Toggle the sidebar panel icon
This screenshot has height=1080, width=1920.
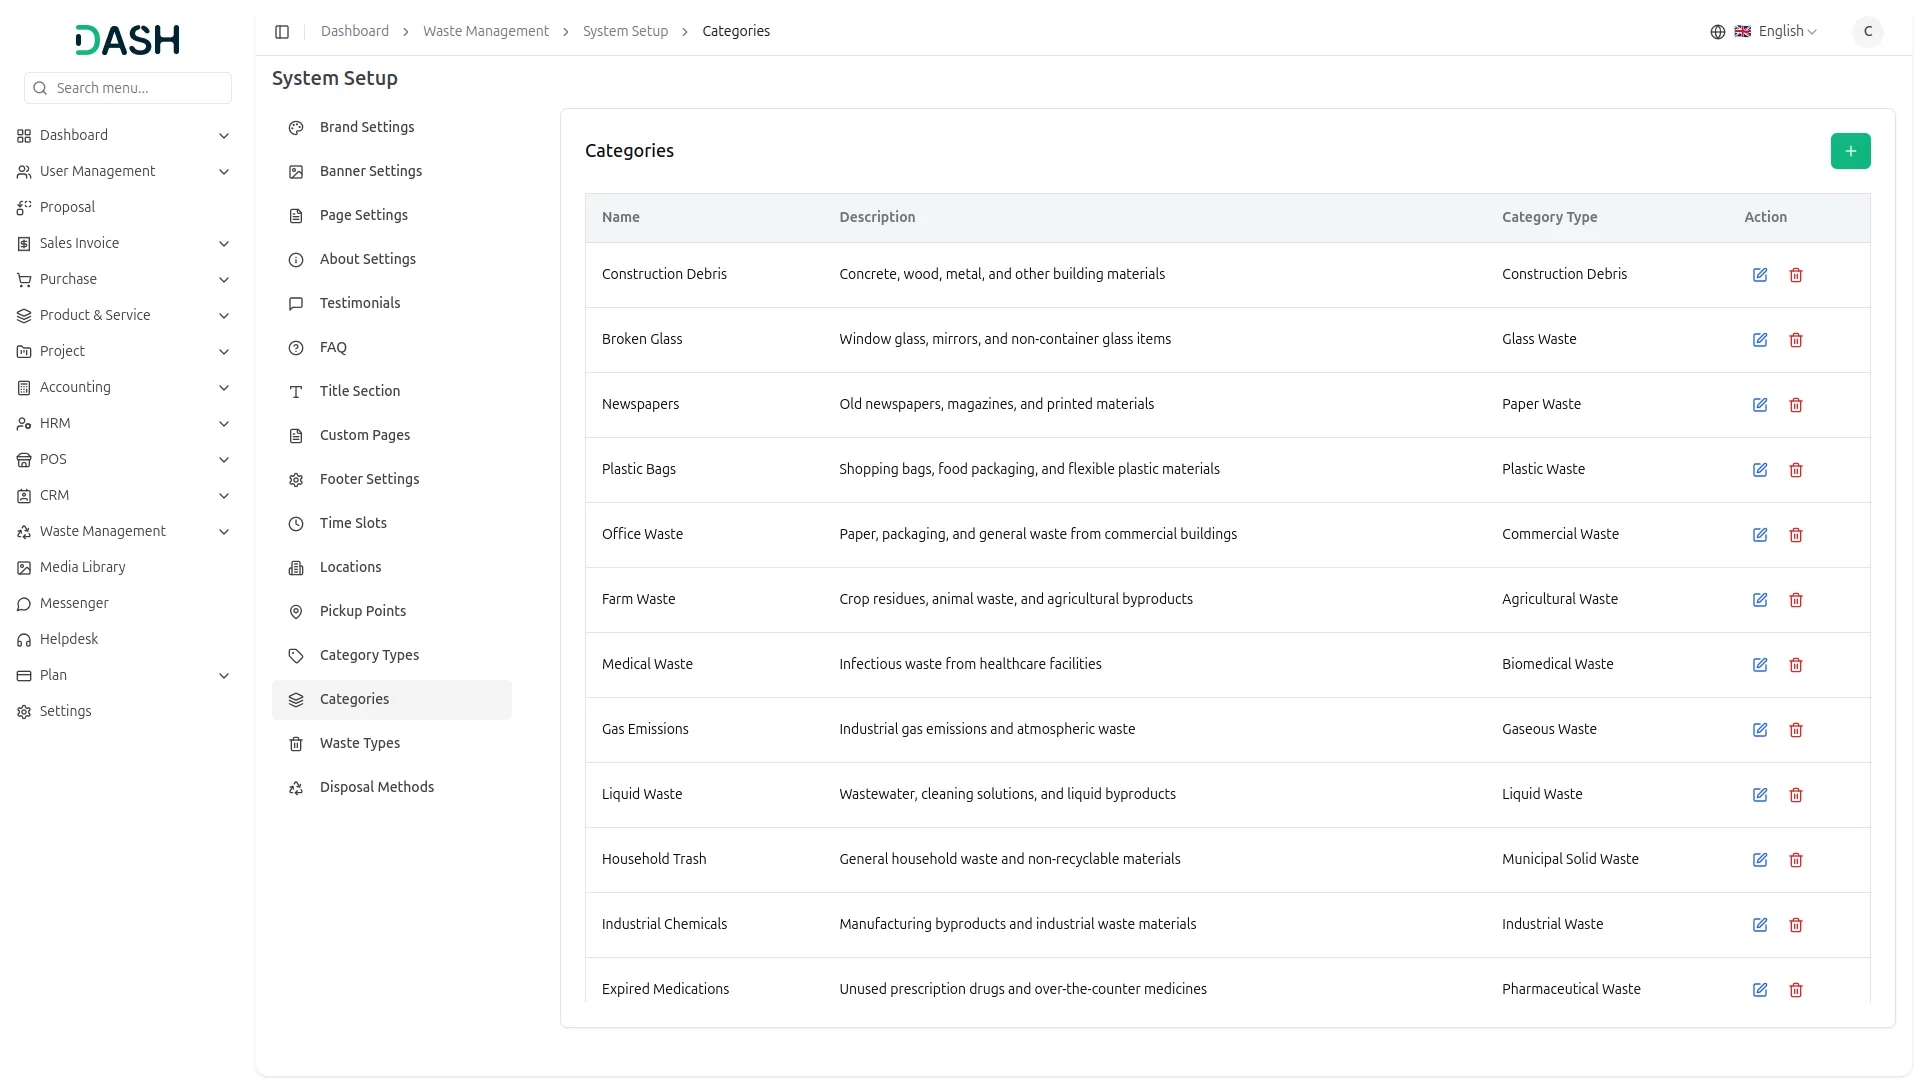282,32
